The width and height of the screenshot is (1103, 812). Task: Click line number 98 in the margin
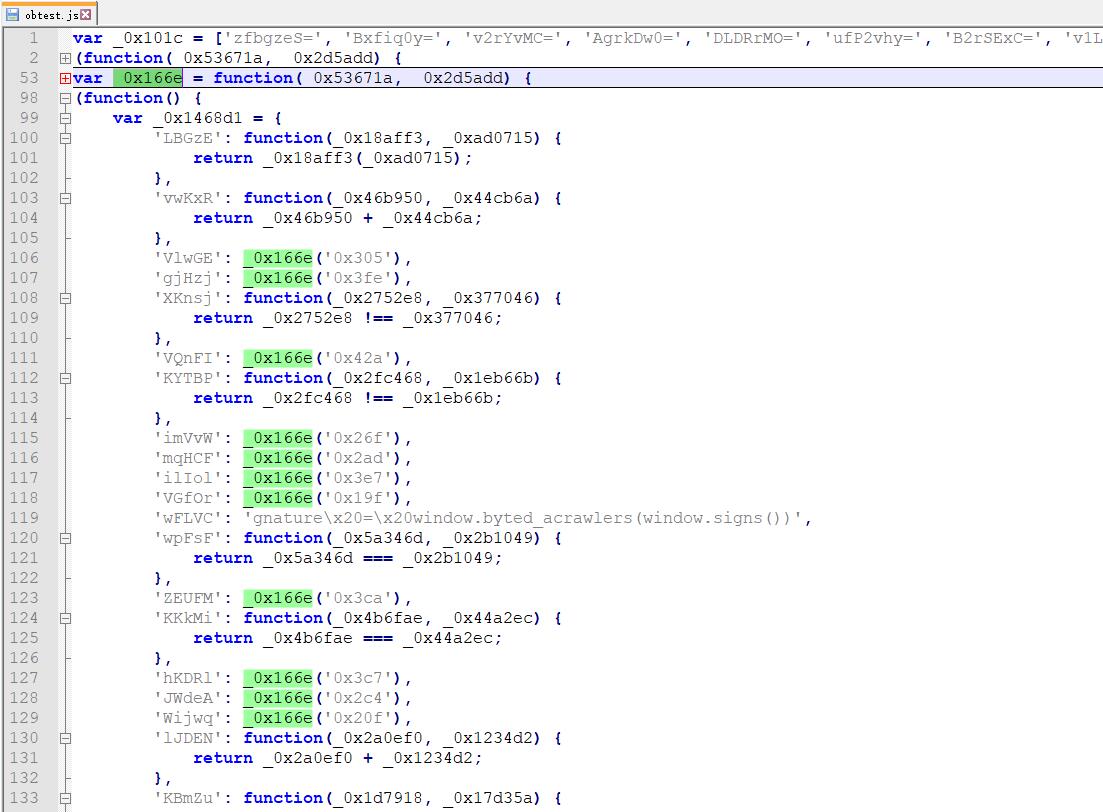pos(29,98)
